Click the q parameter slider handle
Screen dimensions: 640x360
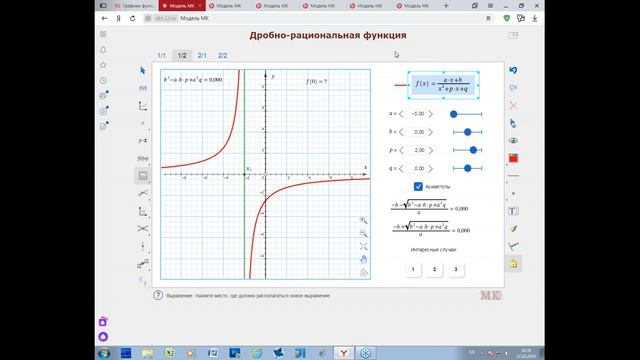(x=468, y=168)
